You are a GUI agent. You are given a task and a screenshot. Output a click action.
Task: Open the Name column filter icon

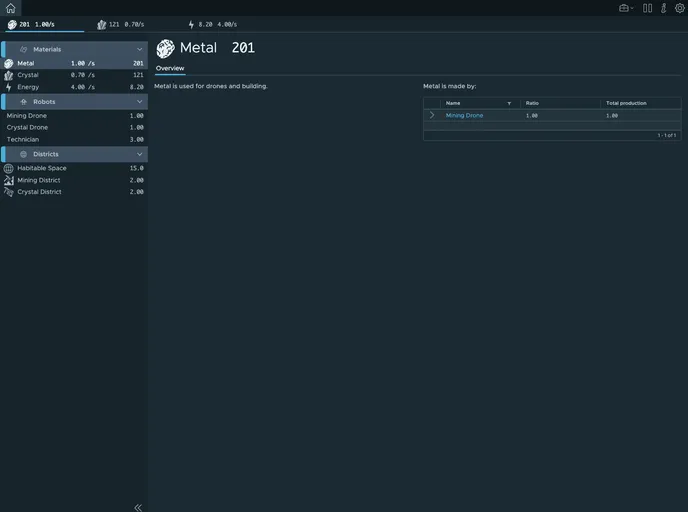click(x=509, y=104)
